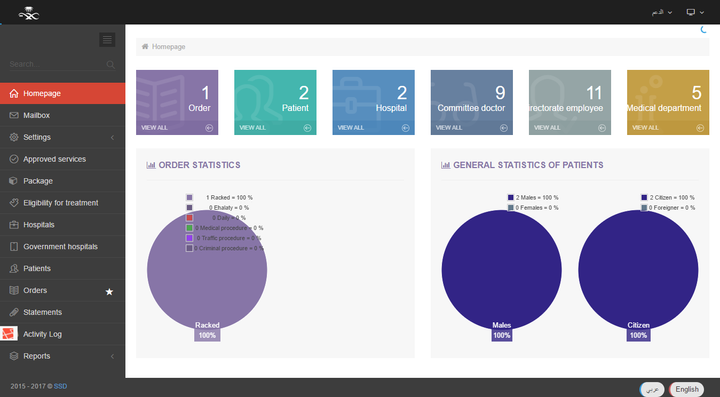This screenshot has width=720, height=397.
Task: Click the Homepage house icon in sidebar
Action: click(14, 94)
